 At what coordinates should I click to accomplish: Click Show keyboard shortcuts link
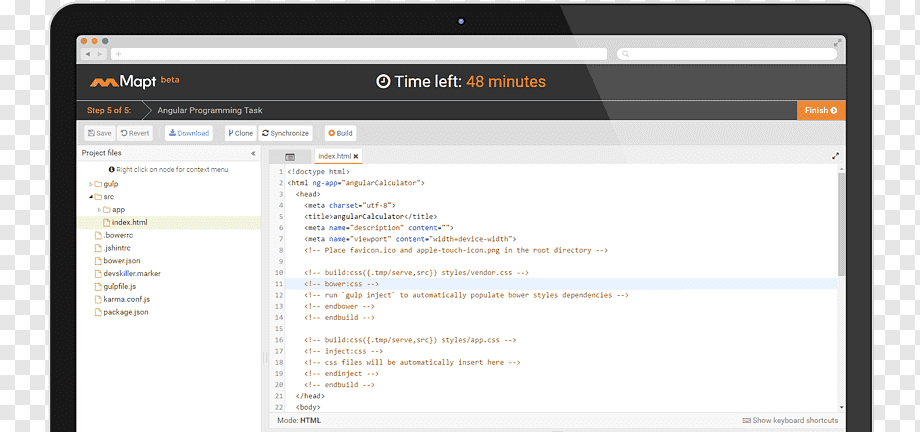tap(790, 420)
